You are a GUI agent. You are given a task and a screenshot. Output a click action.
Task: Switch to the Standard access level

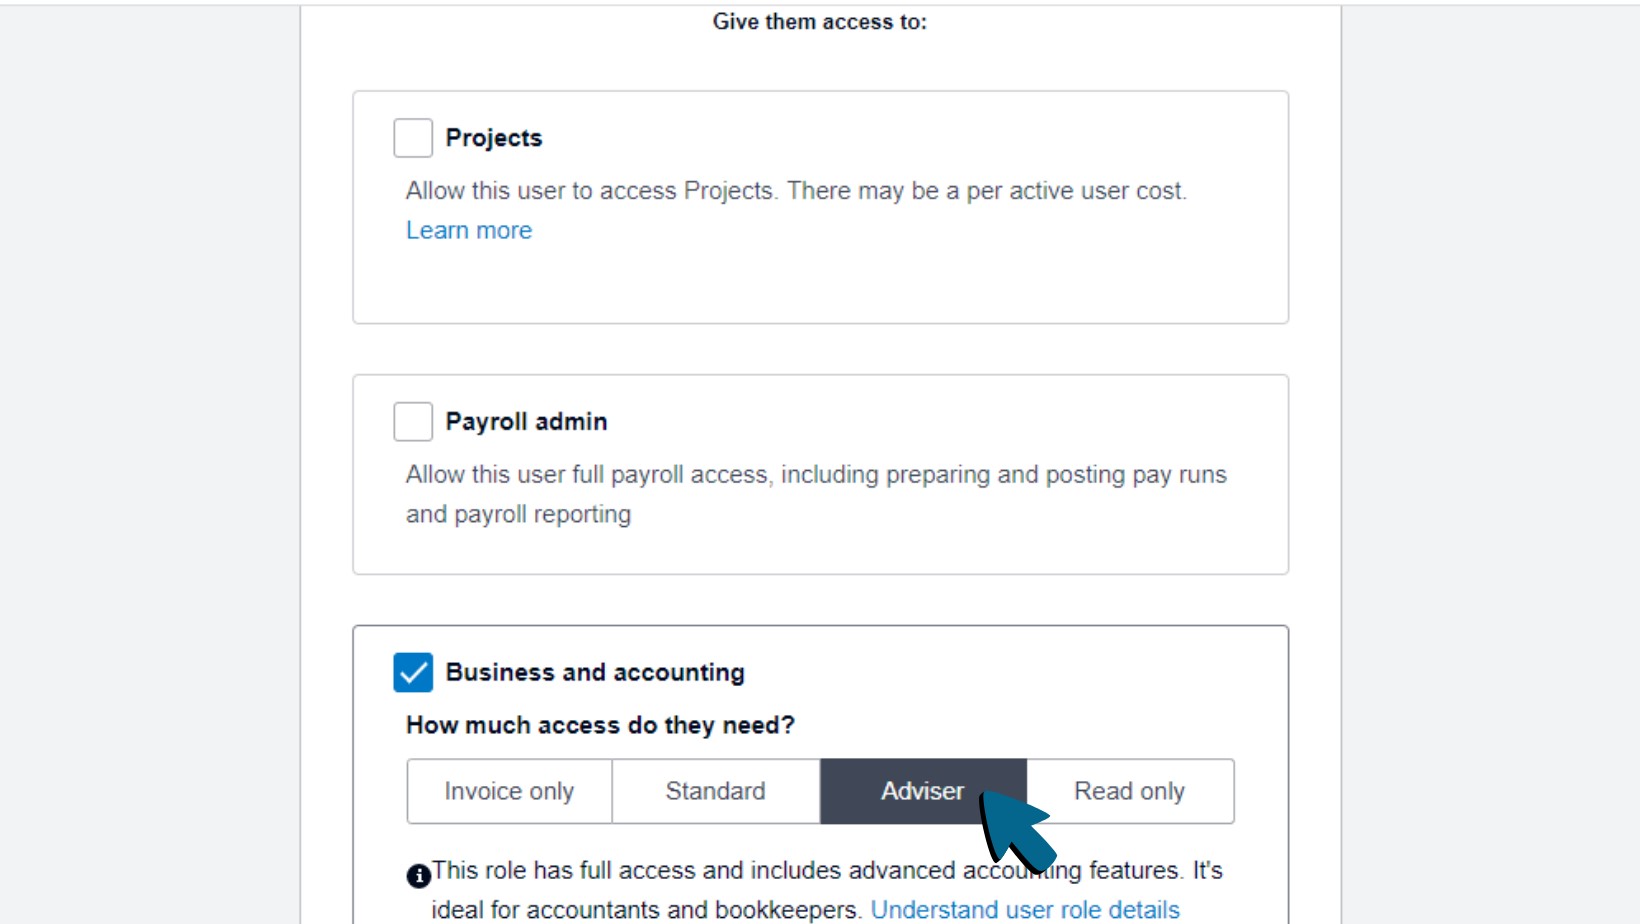(x=715, y=791)
